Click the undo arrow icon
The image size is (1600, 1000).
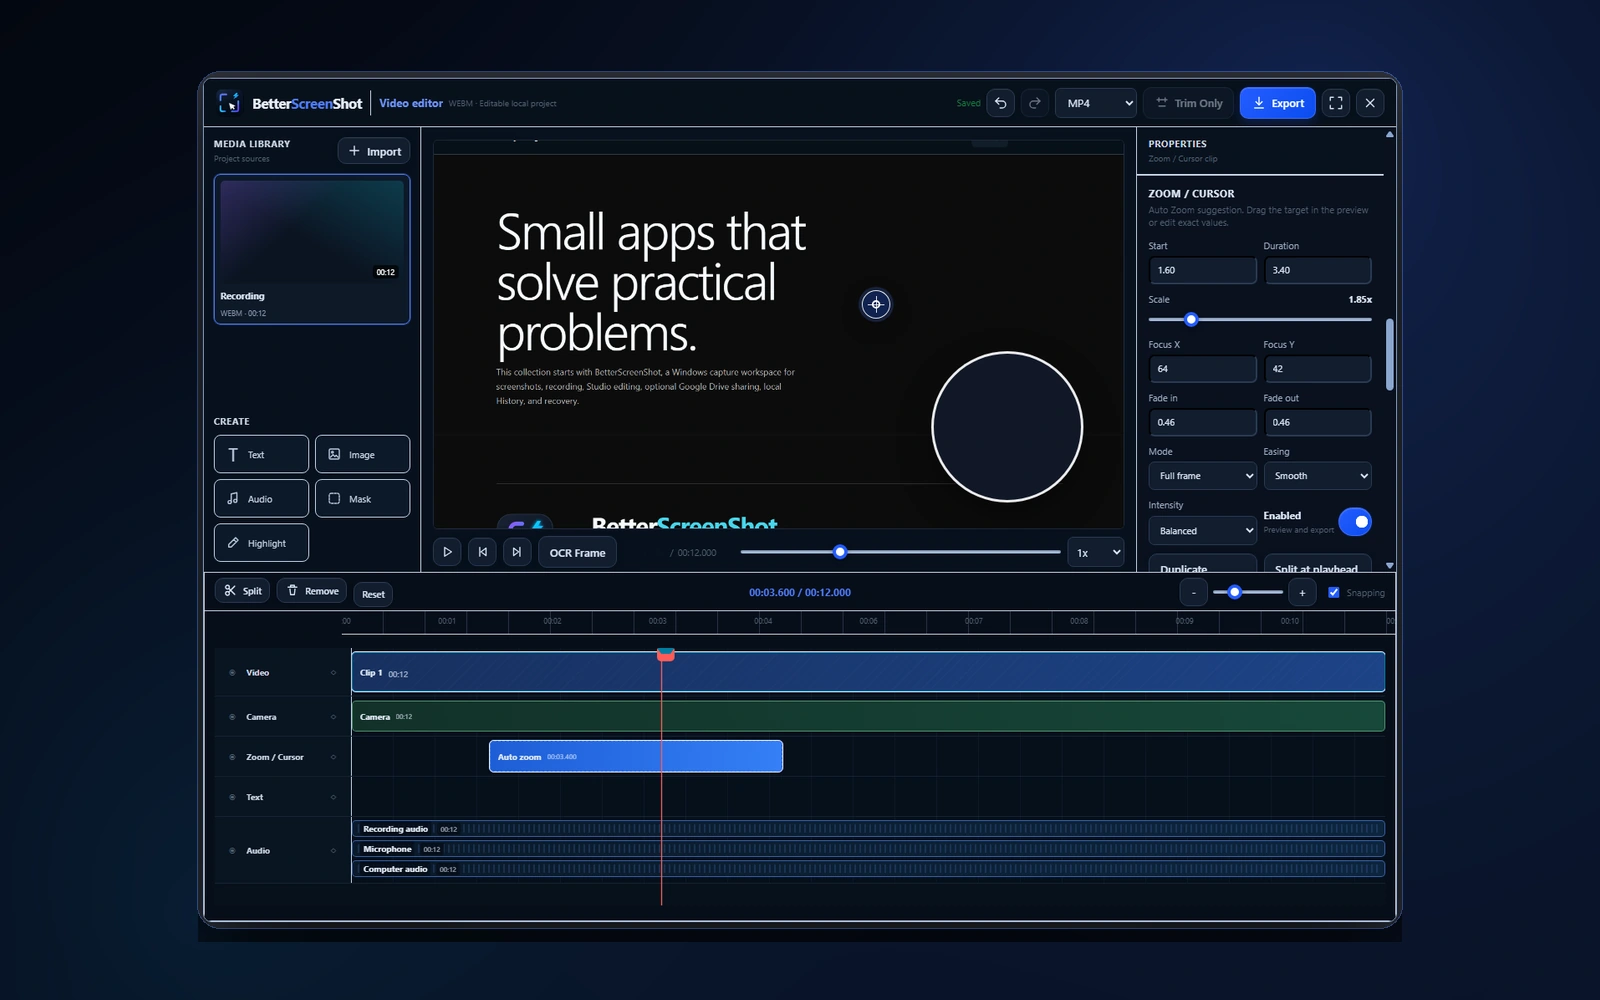pos(1000,103)
